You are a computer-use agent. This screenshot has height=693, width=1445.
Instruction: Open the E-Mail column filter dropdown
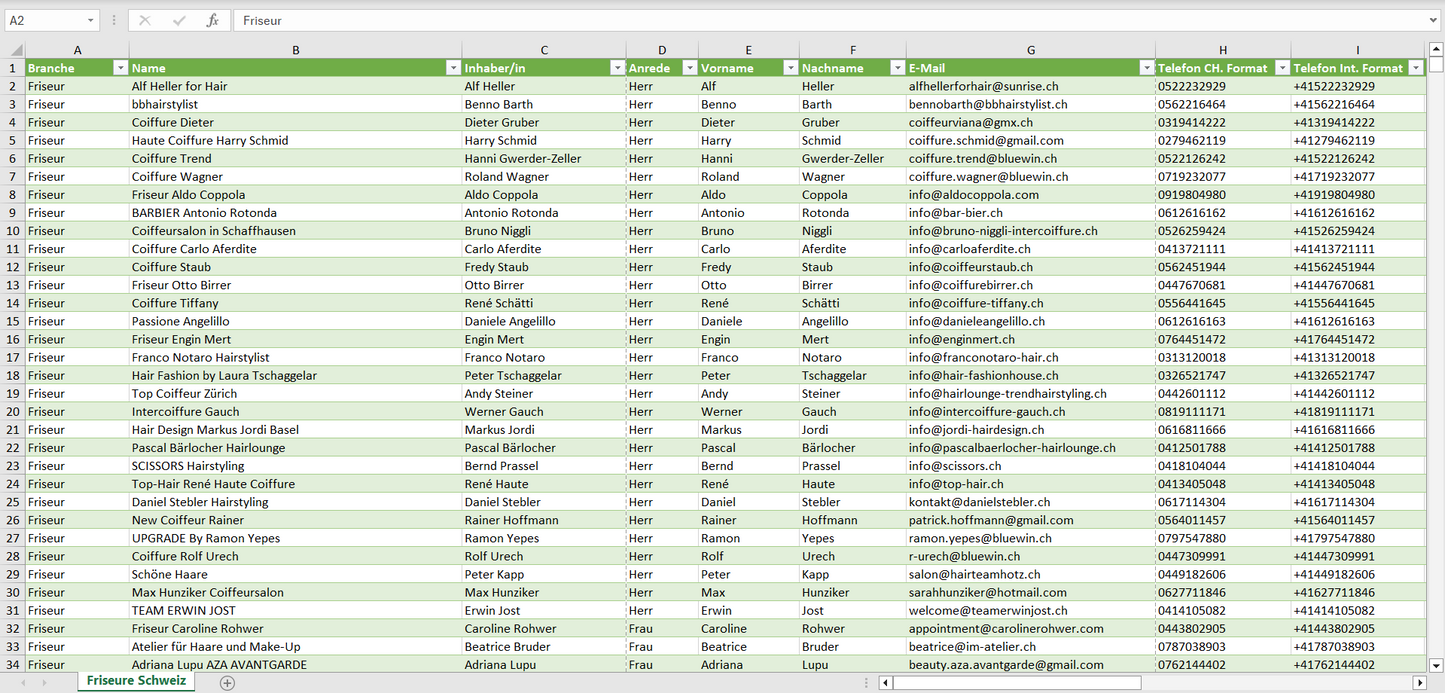(1145, 68)
